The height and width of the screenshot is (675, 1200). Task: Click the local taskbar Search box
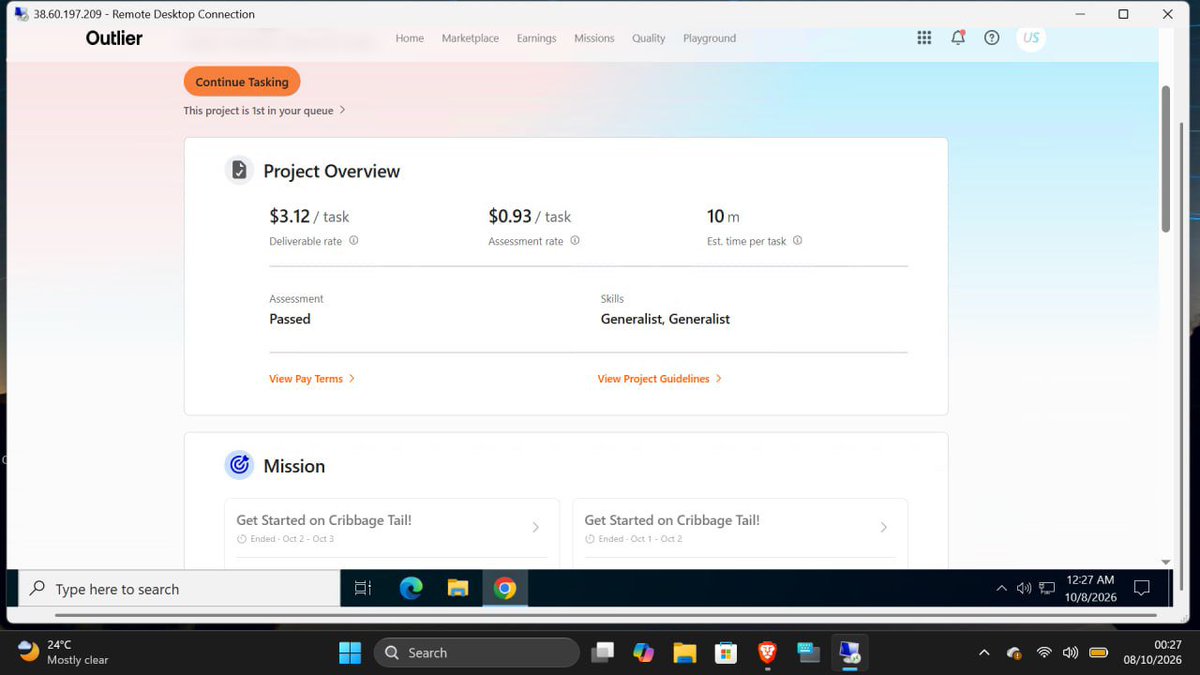476,653
